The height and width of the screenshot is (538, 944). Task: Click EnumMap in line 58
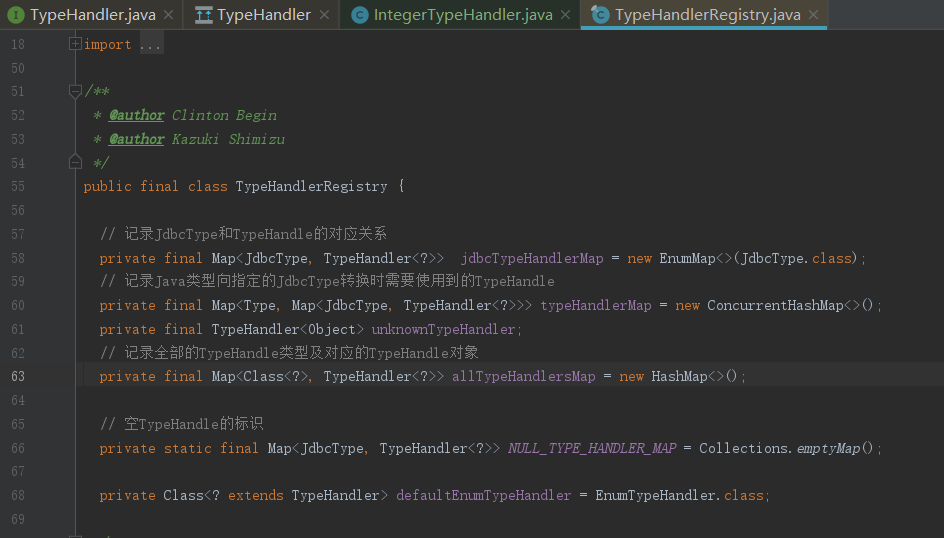click(687, 258)
